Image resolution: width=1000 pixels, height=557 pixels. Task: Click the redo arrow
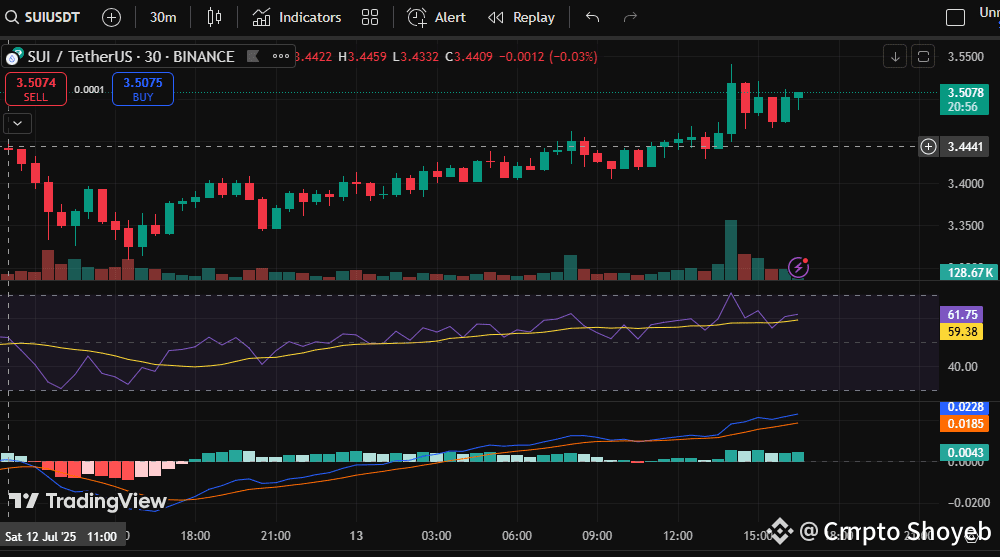630,17
